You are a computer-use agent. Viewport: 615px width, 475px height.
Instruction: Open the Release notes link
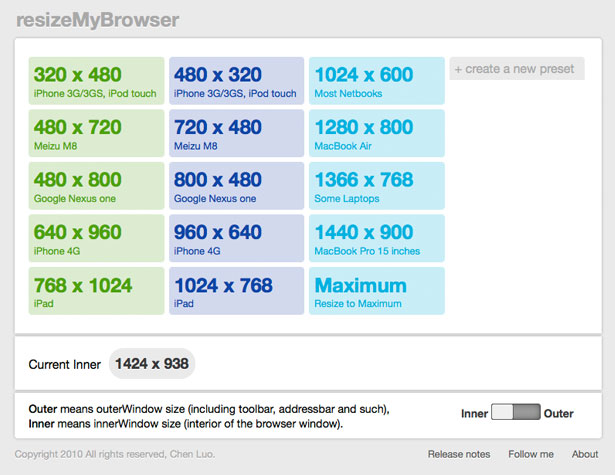pyautogui.click(x=459, y=454)
